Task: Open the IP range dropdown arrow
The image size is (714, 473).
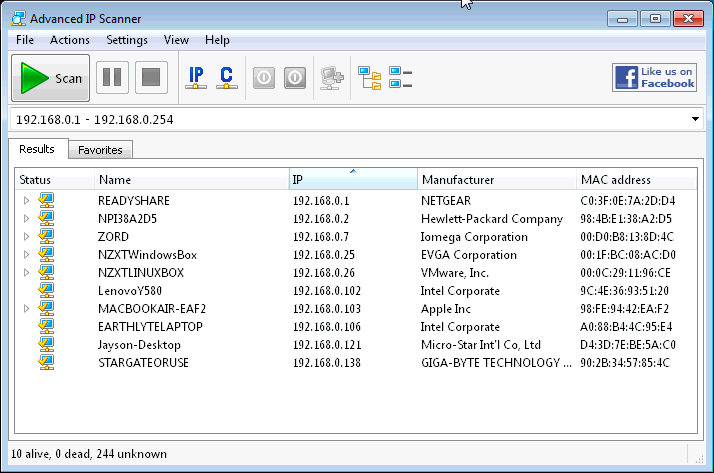Action: pos(695,120)
